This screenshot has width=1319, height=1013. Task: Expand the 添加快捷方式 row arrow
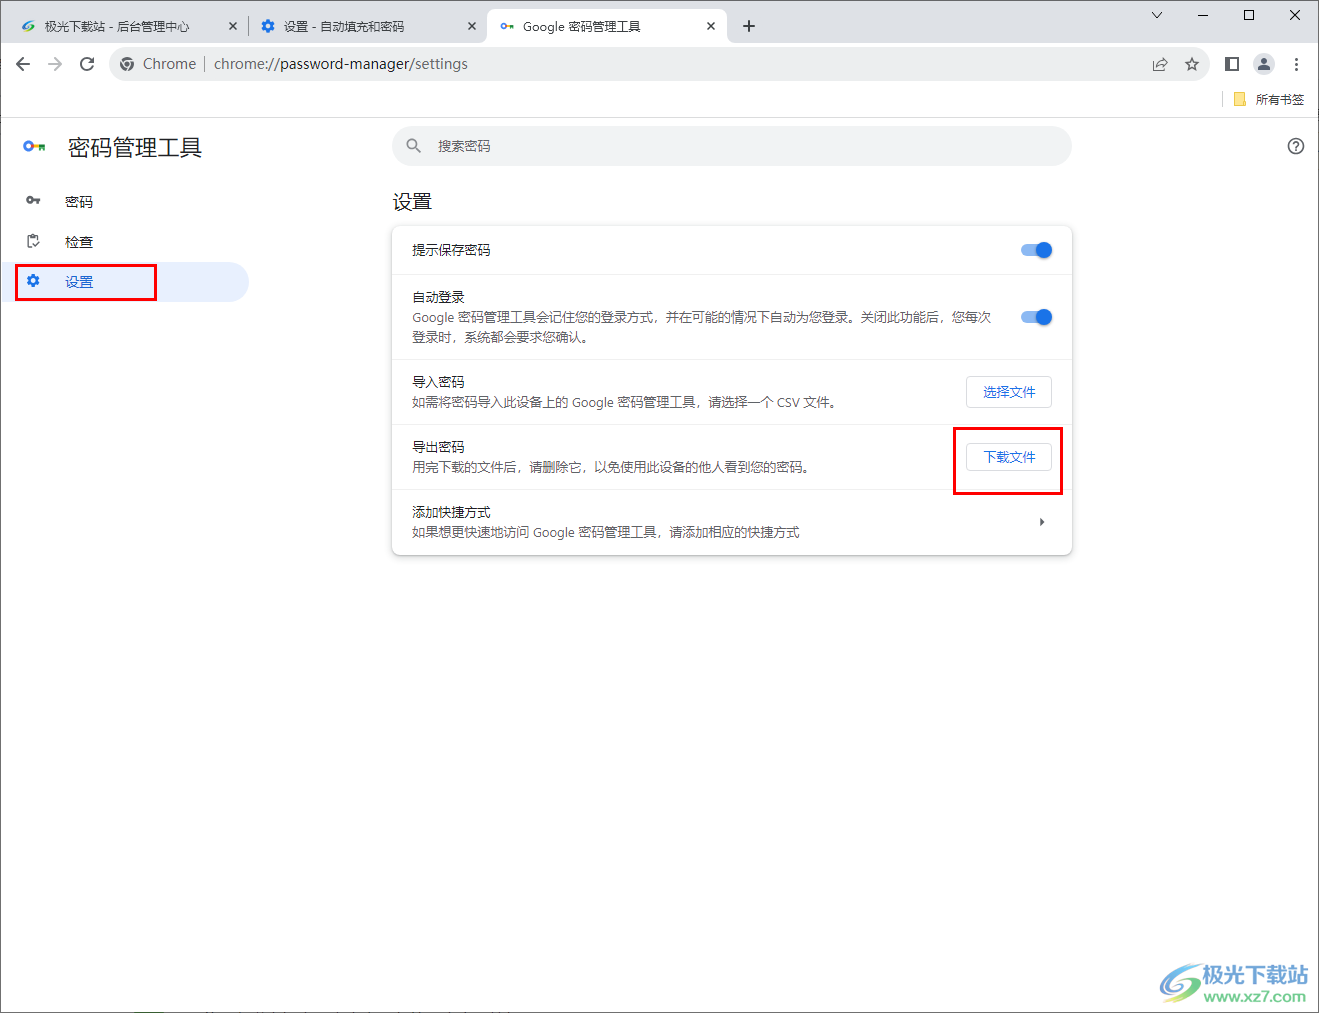click(x=1042, y=522)
